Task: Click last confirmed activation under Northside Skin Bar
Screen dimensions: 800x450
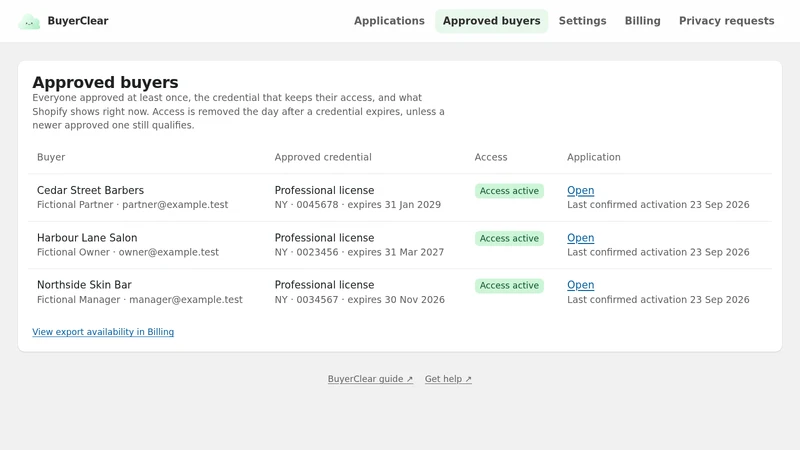Action: point(658,299)
